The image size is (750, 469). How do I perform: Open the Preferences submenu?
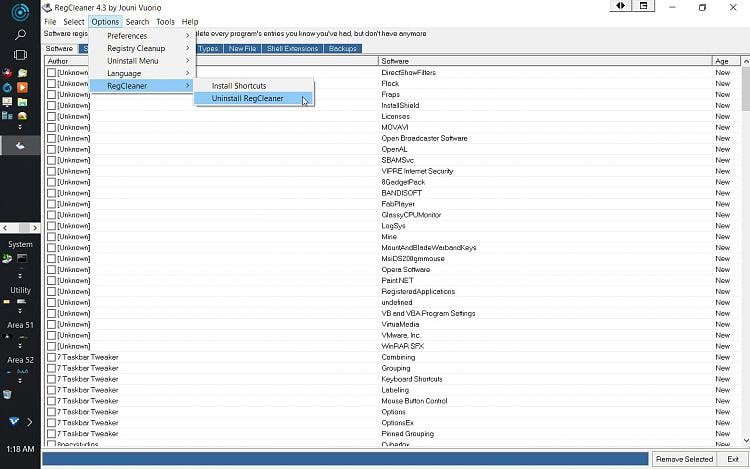tap(142, 36)
